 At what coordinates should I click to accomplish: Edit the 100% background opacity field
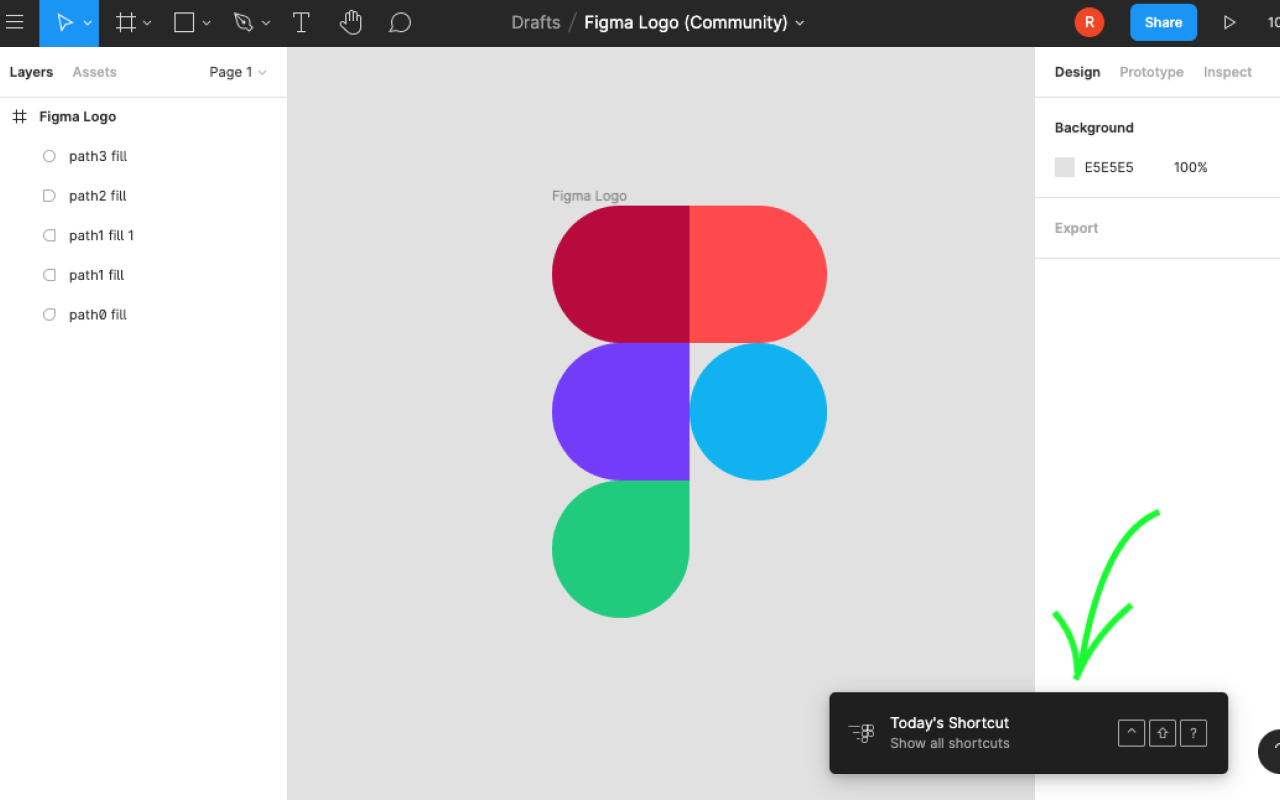pos(1190,167)
